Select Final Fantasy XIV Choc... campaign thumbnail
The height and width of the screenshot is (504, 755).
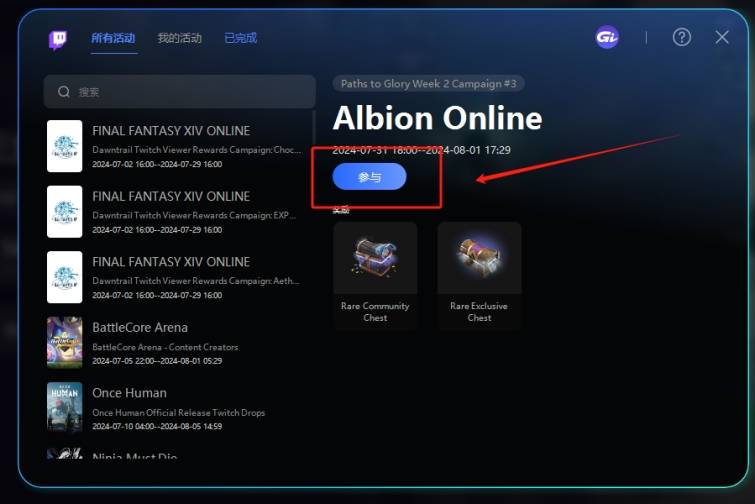pyautogui.click(x=65, y=146)
